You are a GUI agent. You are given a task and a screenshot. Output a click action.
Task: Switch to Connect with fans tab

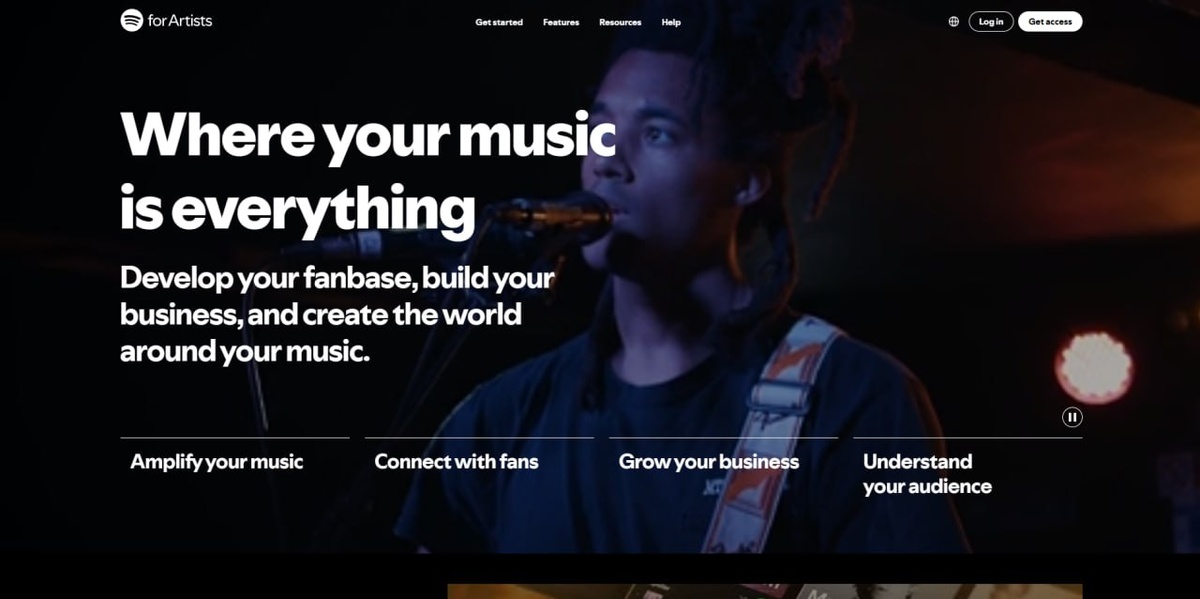coord(456,461)
